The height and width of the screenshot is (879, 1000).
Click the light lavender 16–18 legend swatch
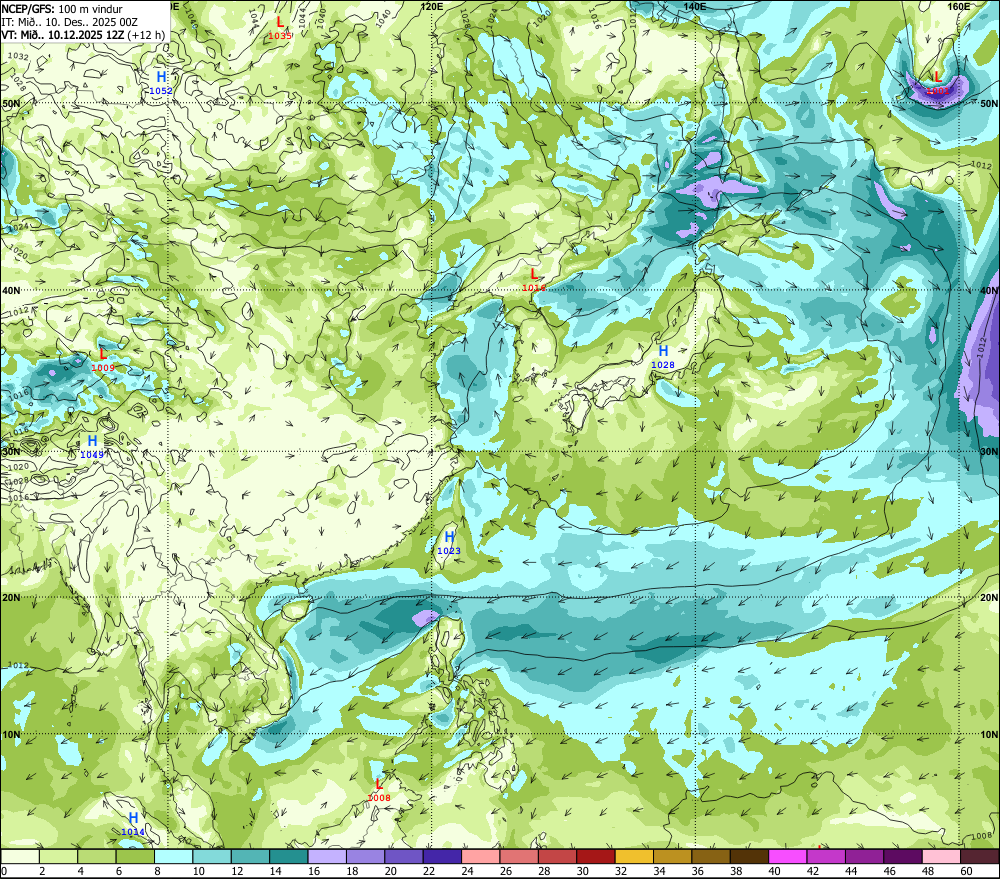click(x=327, y=856)
